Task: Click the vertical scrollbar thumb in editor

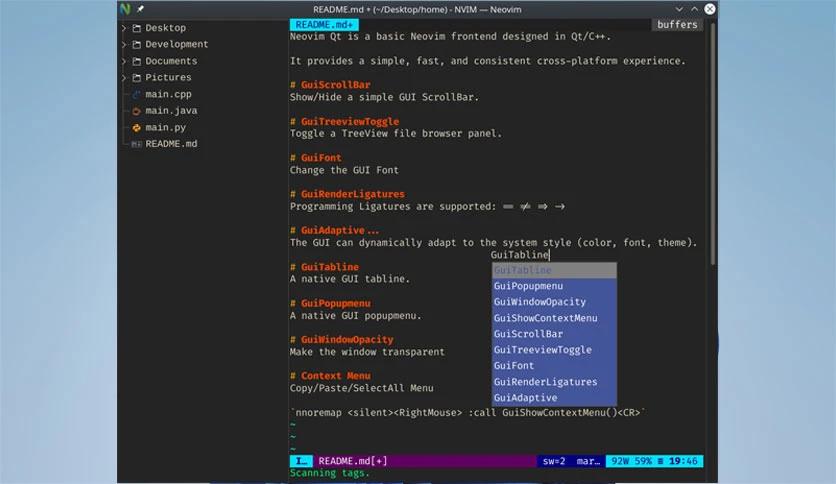Action: pyautogui.click(x=713, y=143)
